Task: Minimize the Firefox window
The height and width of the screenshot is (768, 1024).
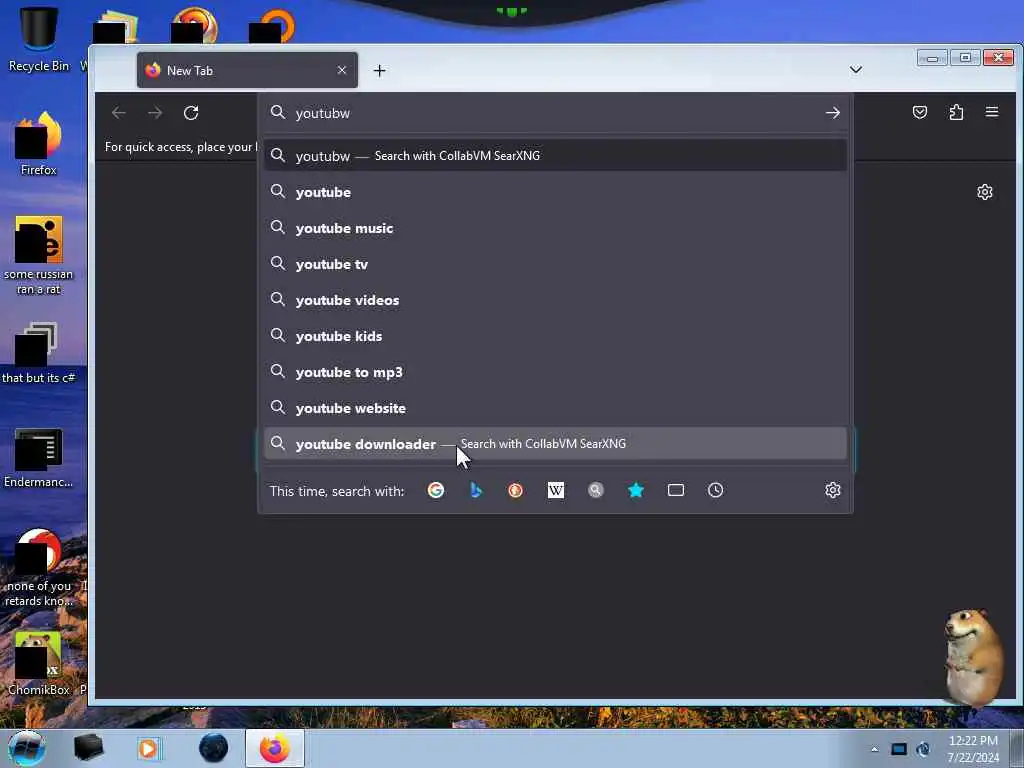Action: 932,58
